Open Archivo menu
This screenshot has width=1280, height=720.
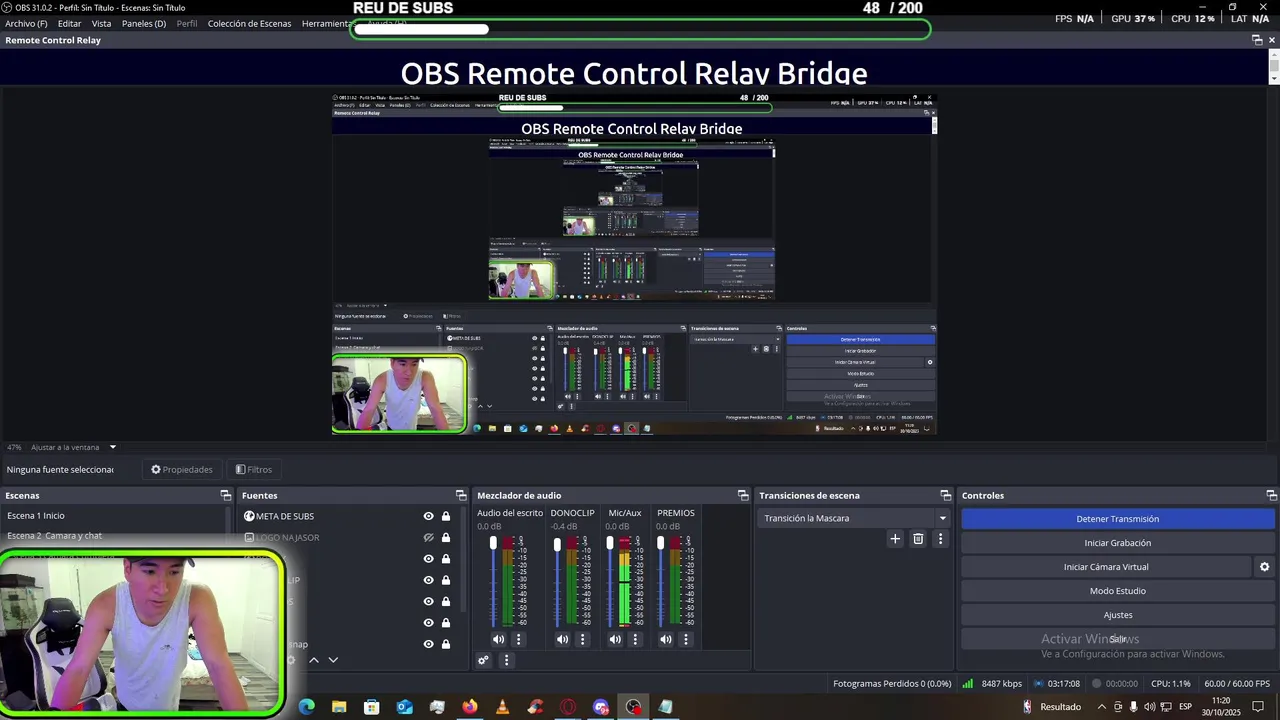click(26, 23)
